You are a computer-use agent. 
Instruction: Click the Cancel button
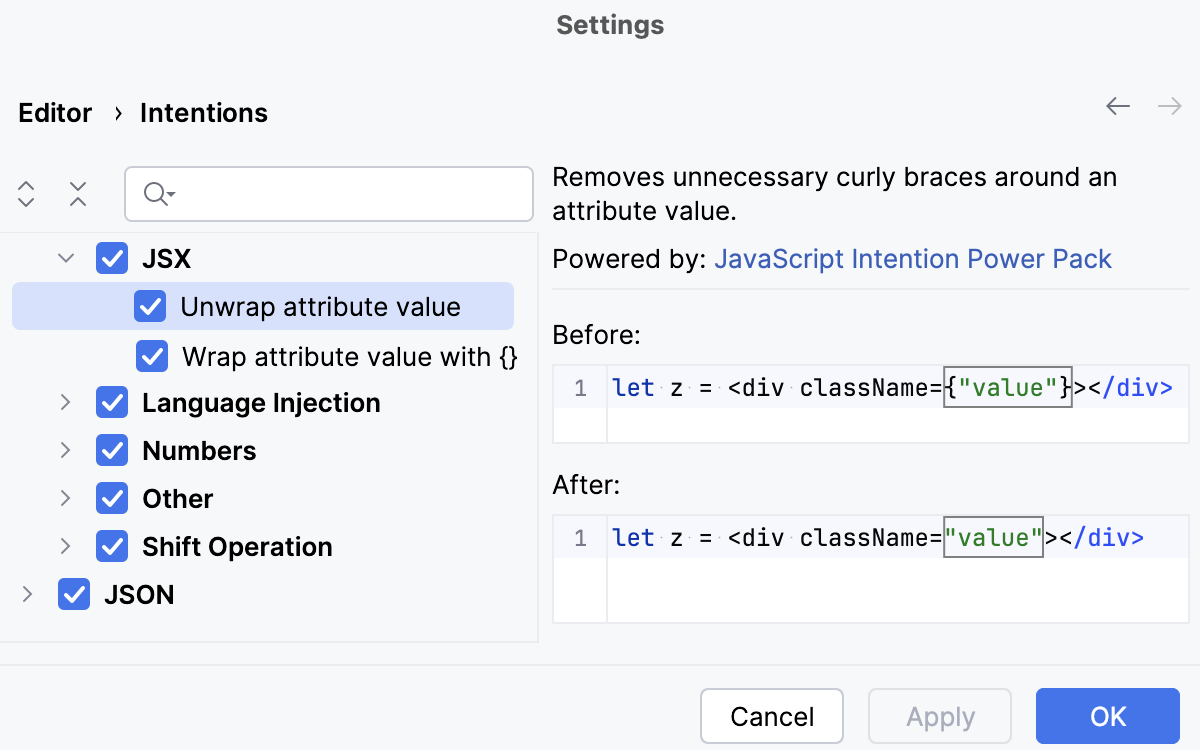772,717
